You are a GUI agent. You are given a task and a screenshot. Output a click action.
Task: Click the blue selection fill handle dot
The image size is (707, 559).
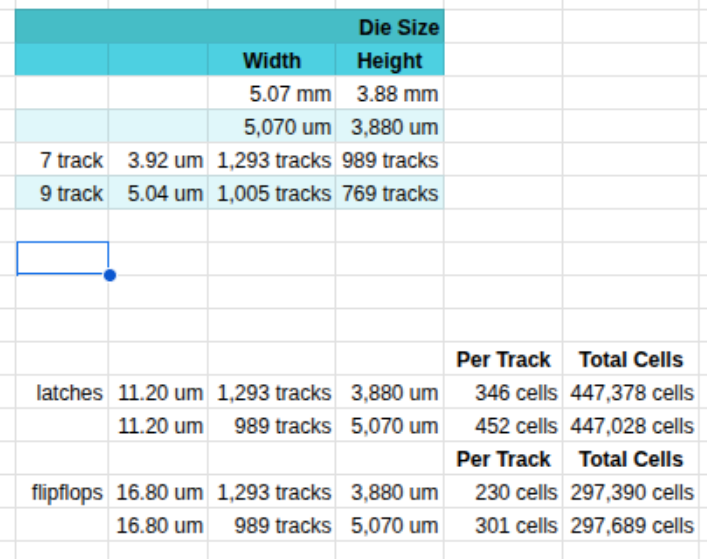point(110,275)
